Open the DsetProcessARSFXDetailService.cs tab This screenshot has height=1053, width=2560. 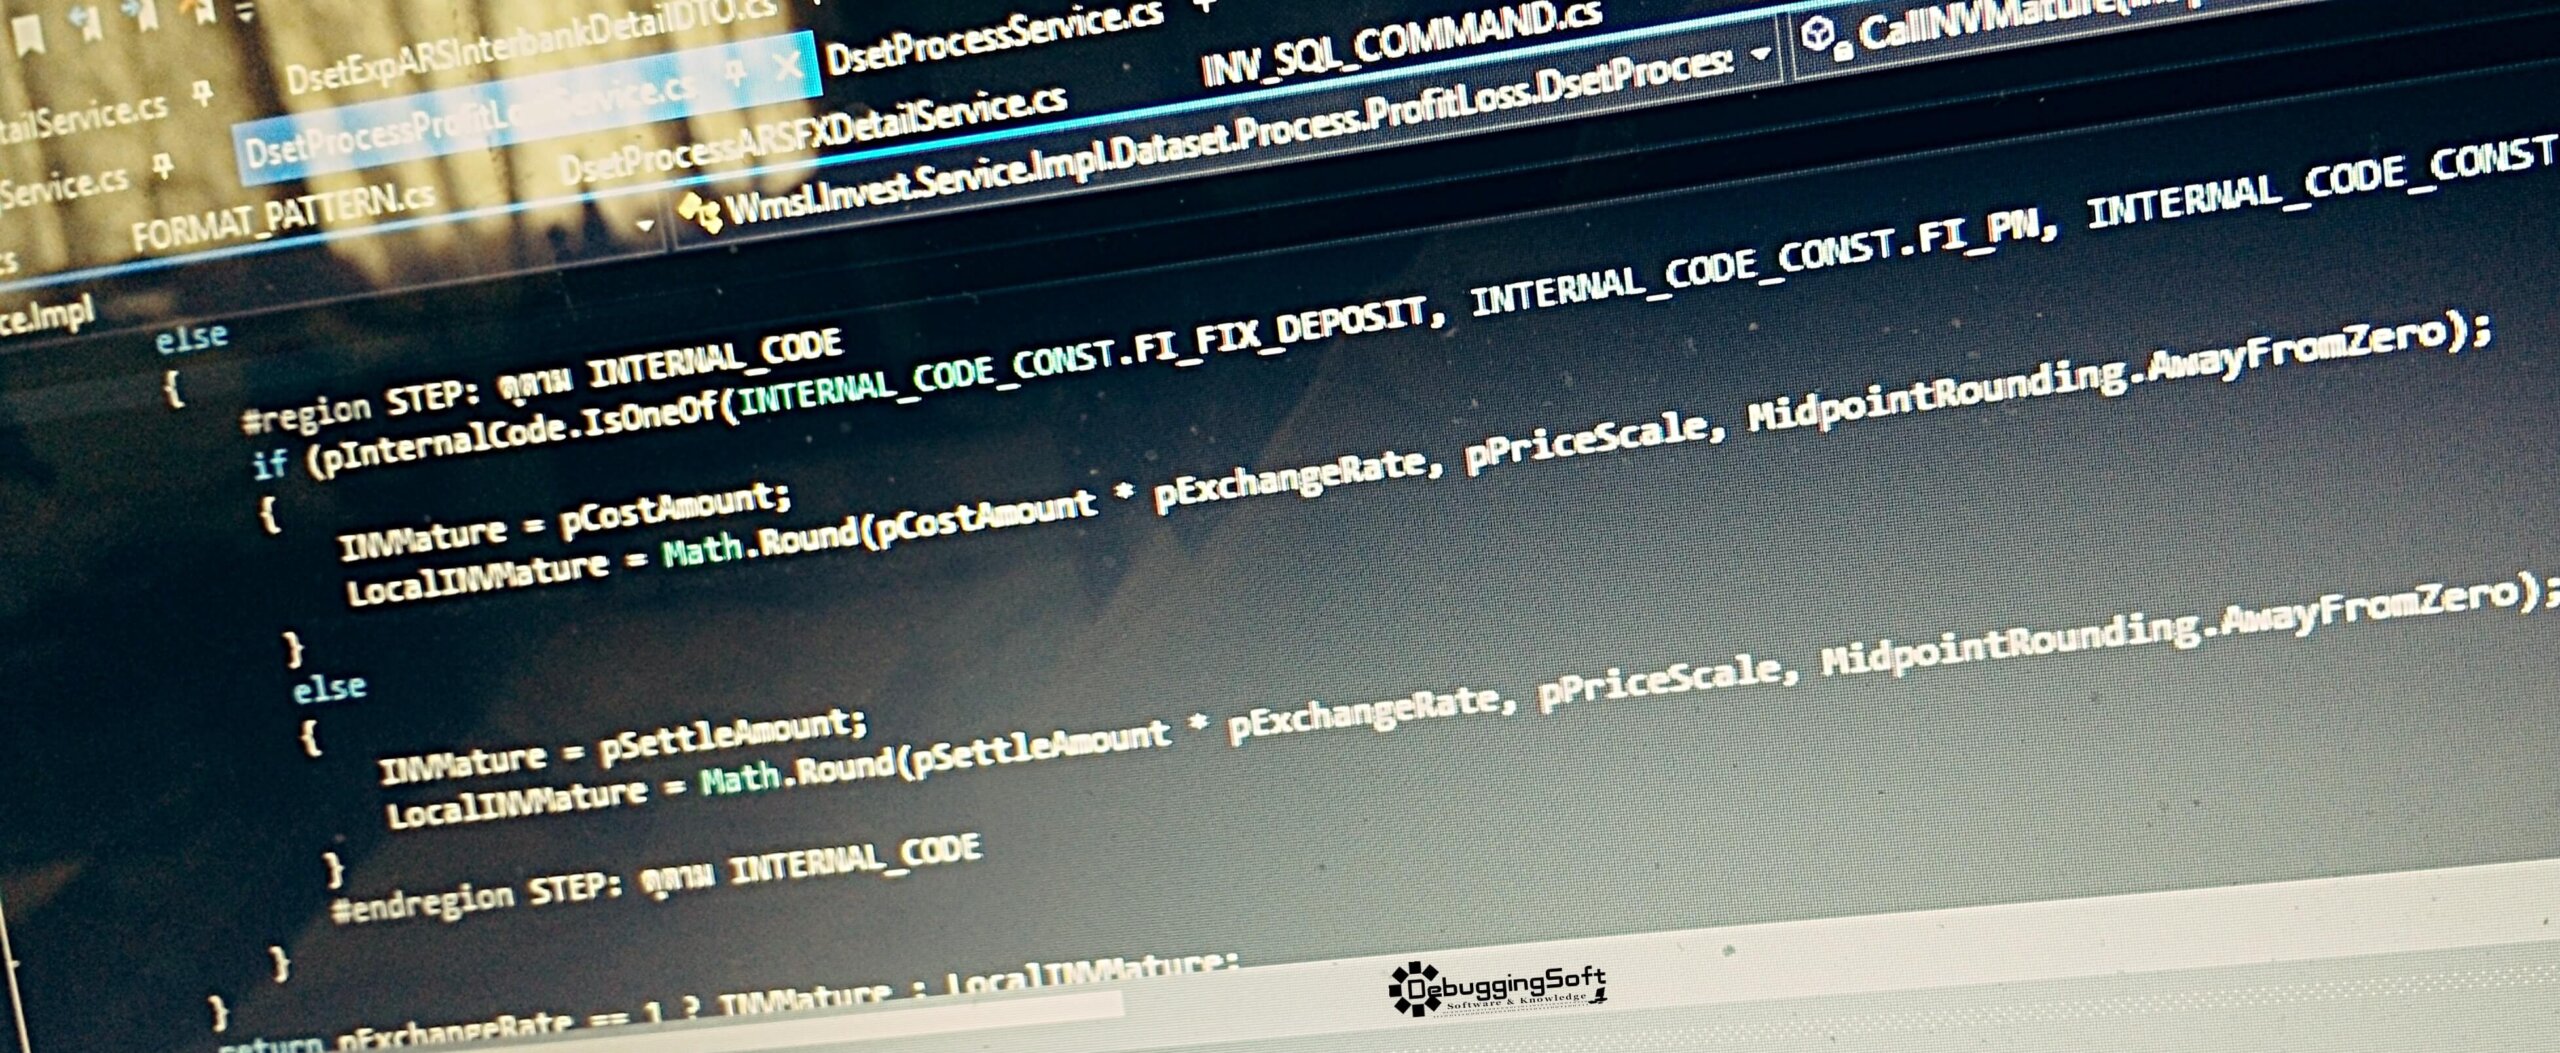812,135
